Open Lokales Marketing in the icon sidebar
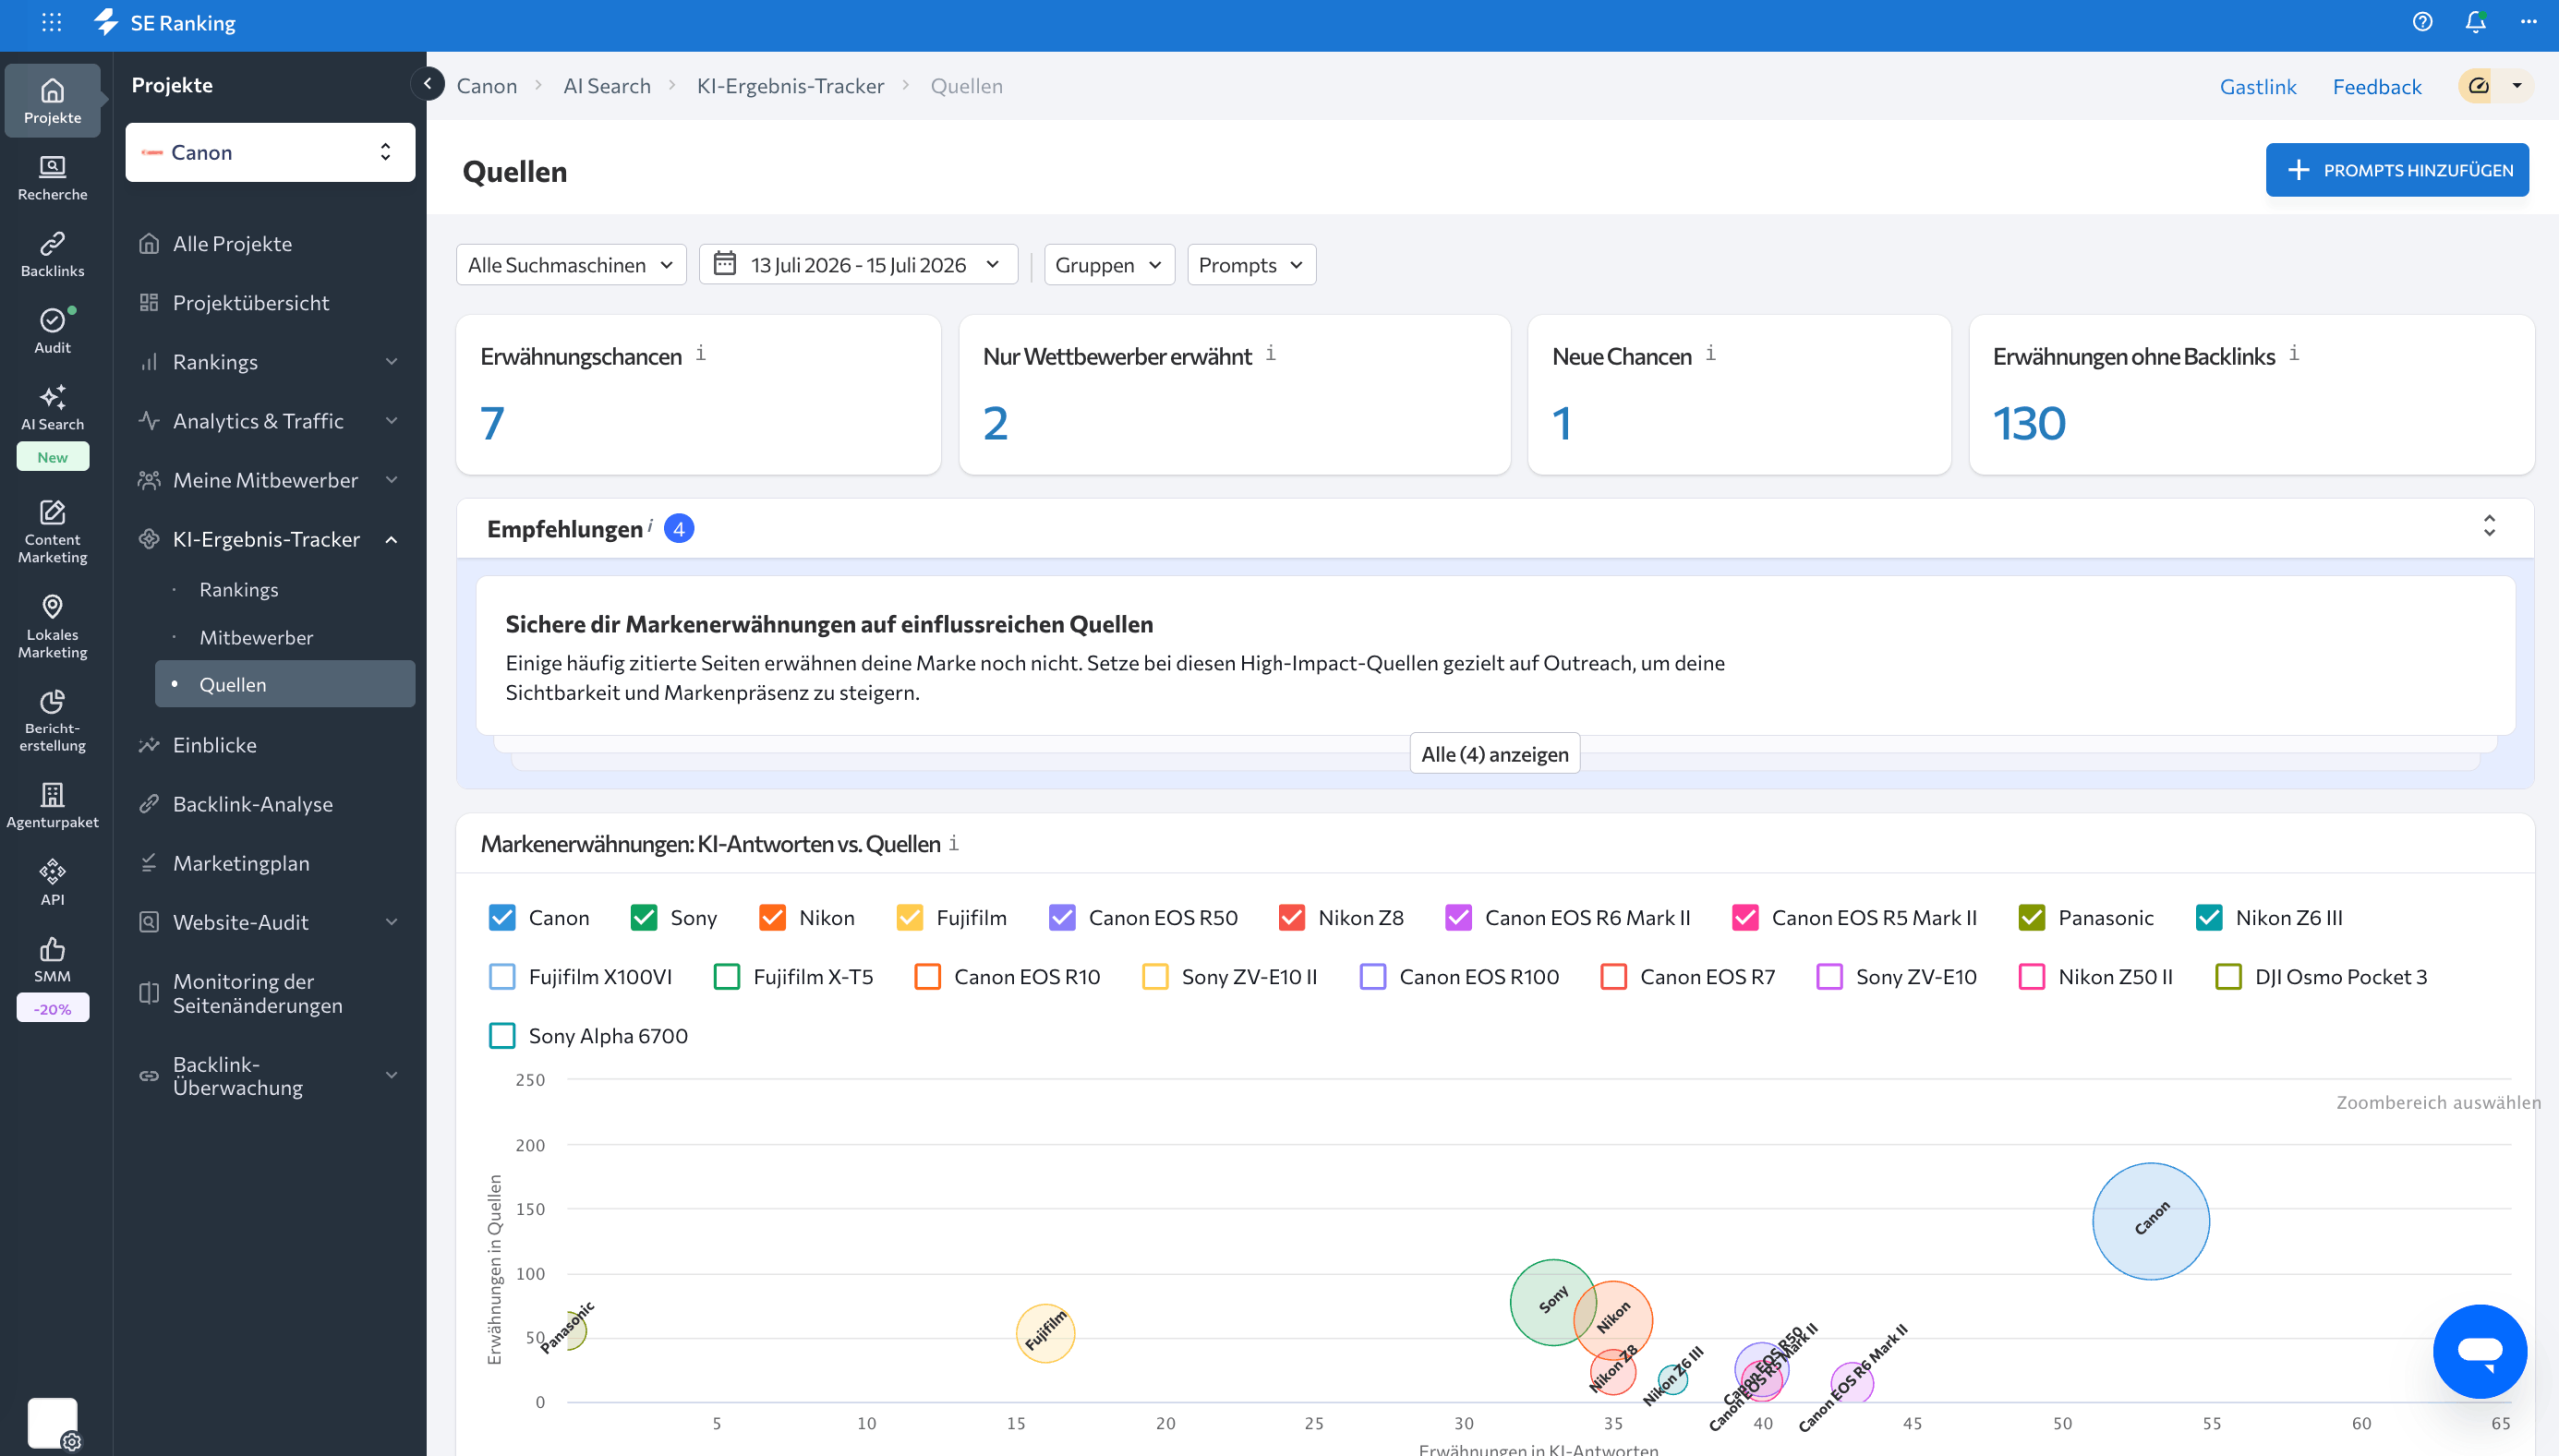Image resolution: width=2559 pixels, height=1456 pixels. coord(52,626)
